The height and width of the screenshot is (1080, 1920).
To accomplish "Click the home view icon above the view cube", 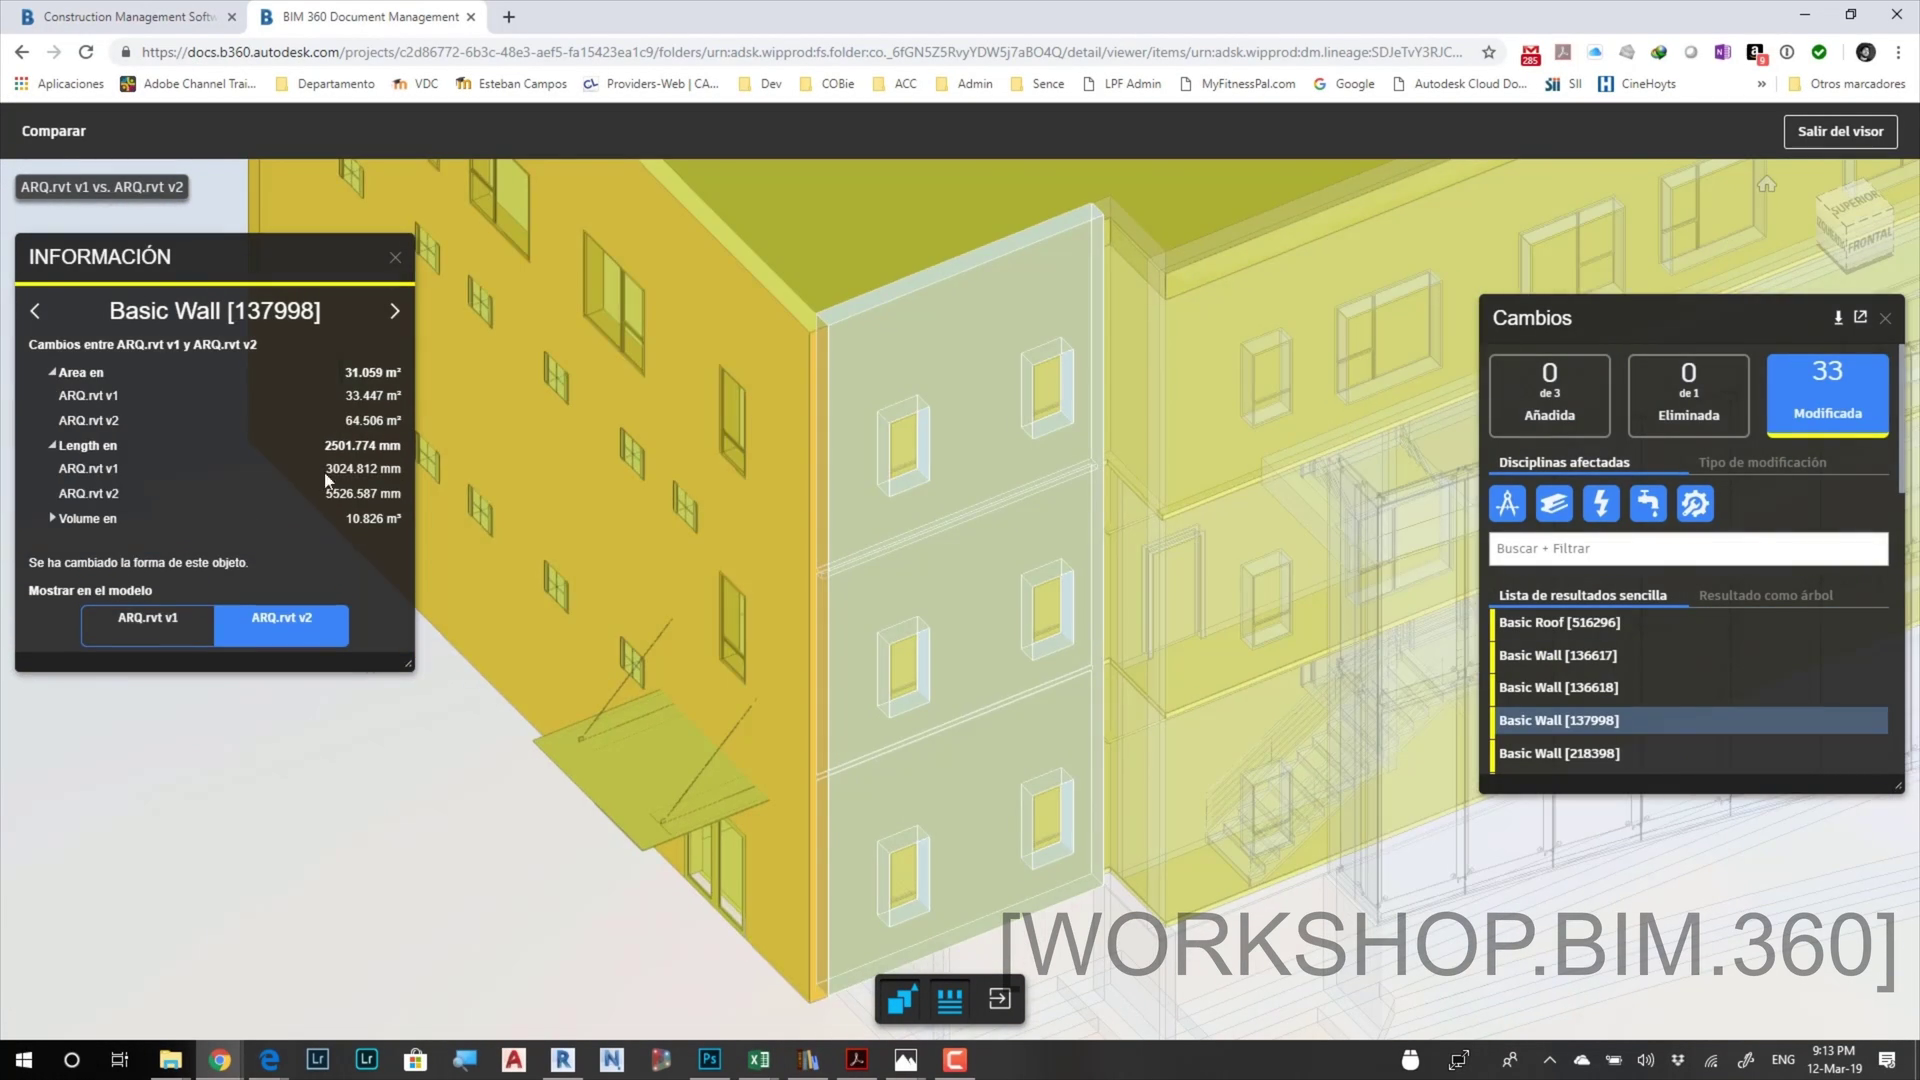I will tap(1767, 185).
